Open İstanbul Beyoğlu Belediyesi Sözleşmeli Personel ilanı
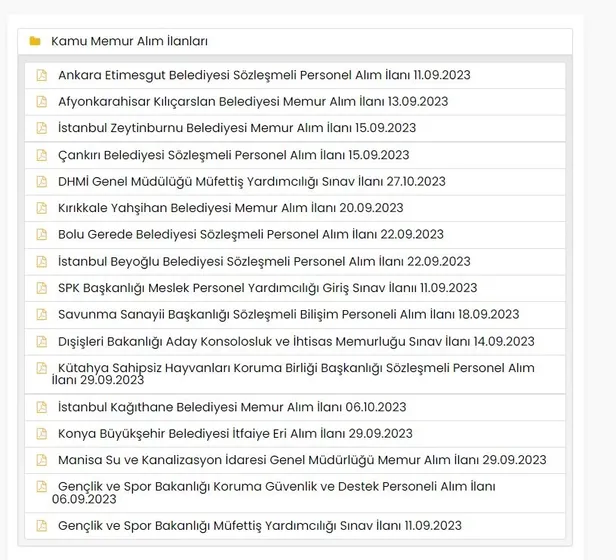Screen dimensions: 616x560 tap(264, 262)
